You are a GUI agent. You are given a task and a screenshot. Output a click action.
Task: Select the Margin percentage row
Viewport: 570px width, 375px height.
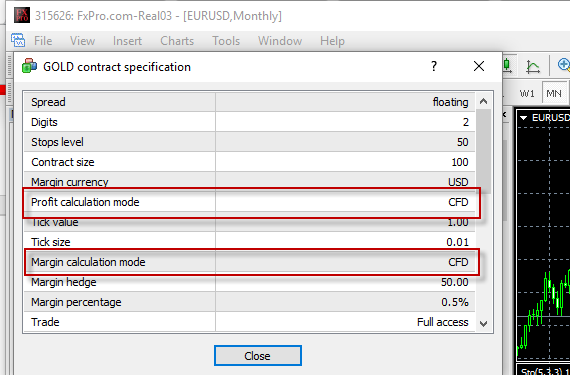[249, 302]
